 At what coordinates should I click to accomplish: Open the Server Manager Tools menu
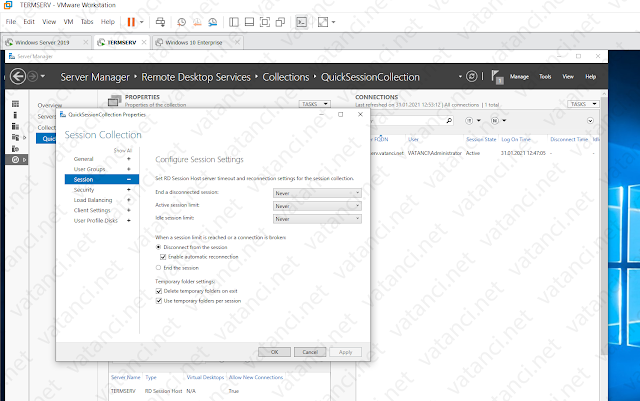click(x=545, y=76)
